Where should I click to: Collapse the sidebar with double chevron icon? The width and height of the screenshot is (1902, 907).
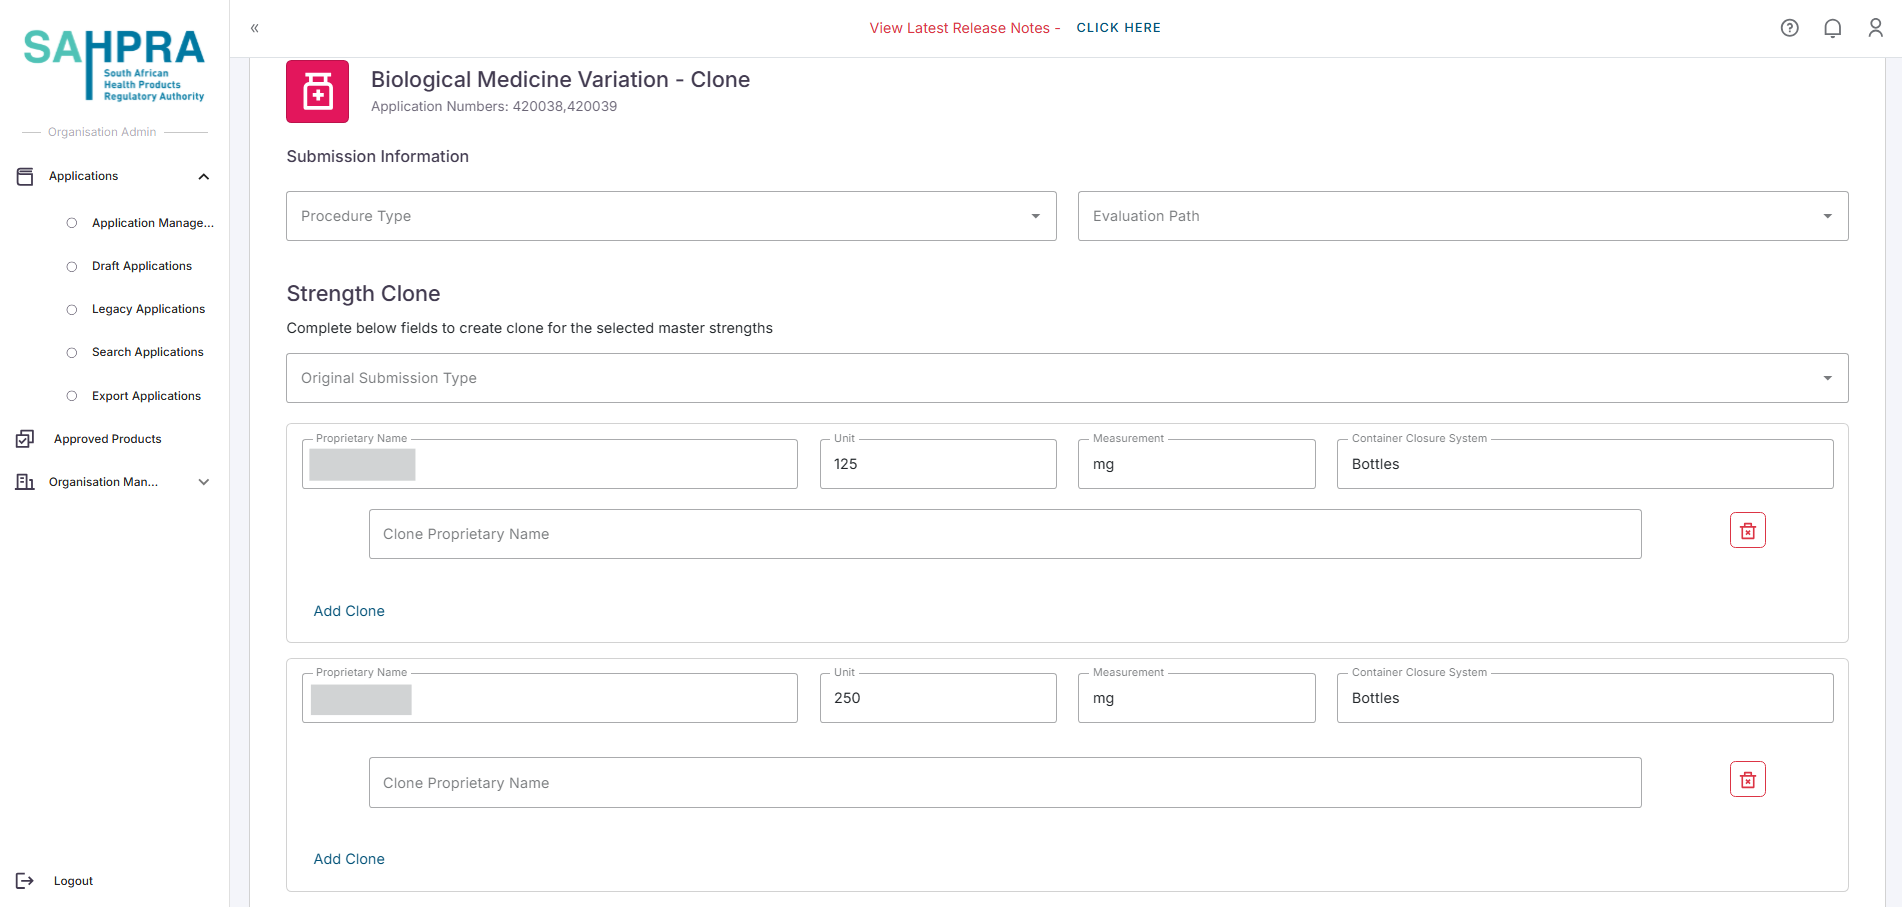[x=255, y=28]
